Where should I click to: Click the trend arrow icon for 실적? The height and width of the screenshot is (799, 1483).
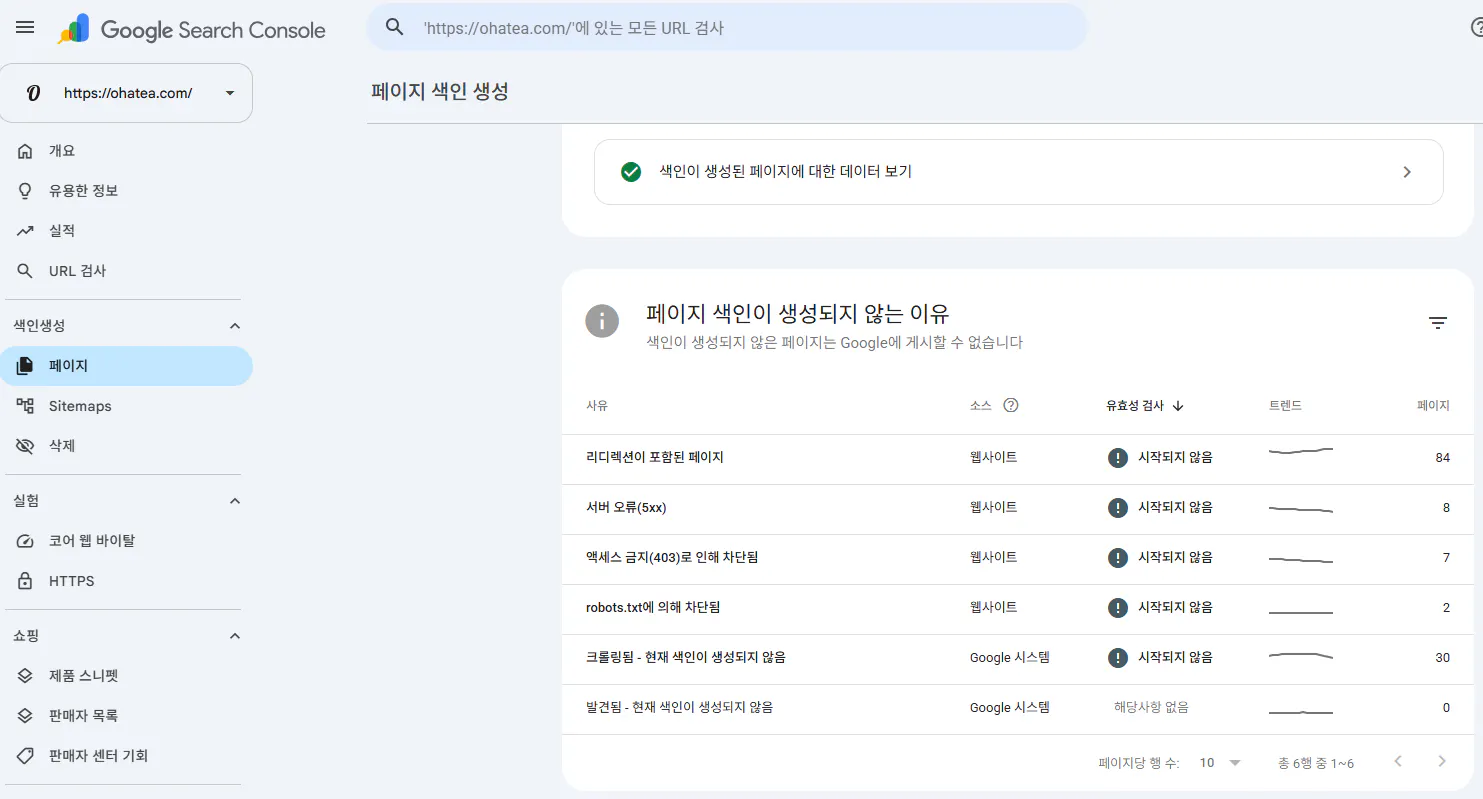click(x=26, y=231)
